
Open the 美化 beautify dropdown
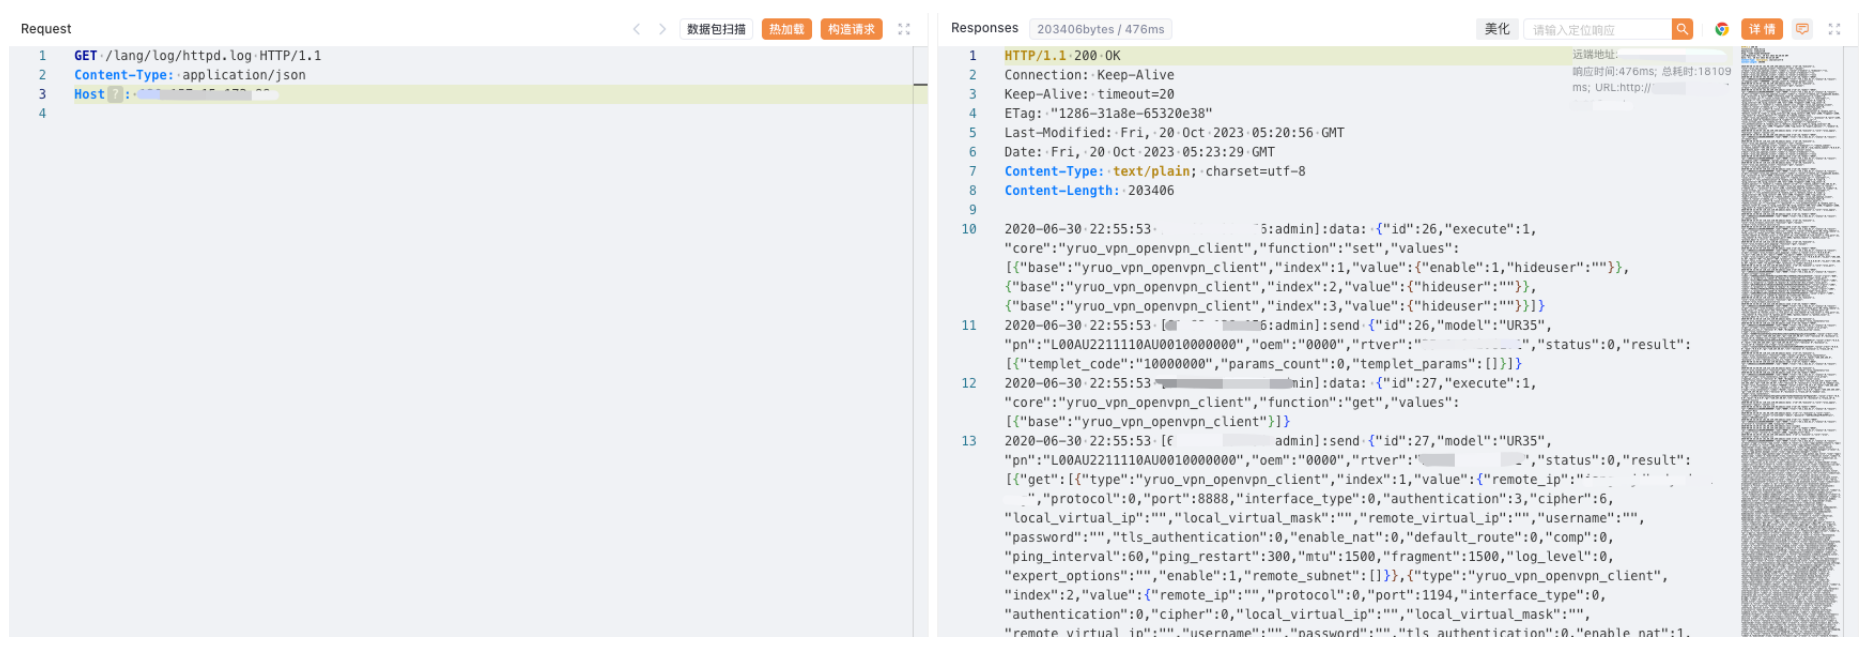tap(1497, 29)
